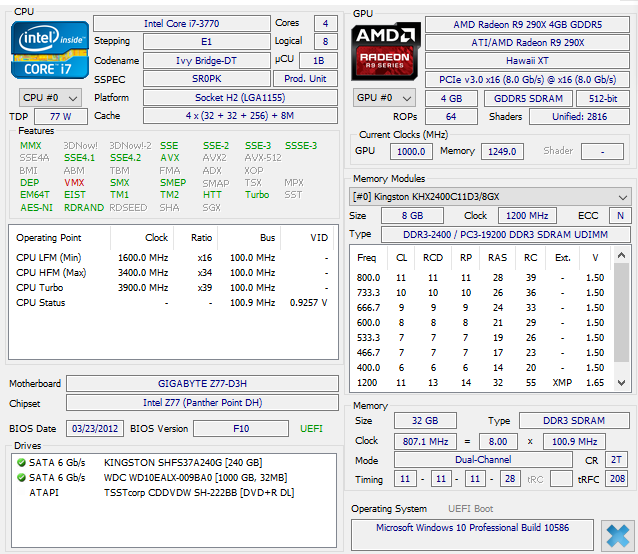Click the CR 2T field
638x554 pixels.
point(616,460)
